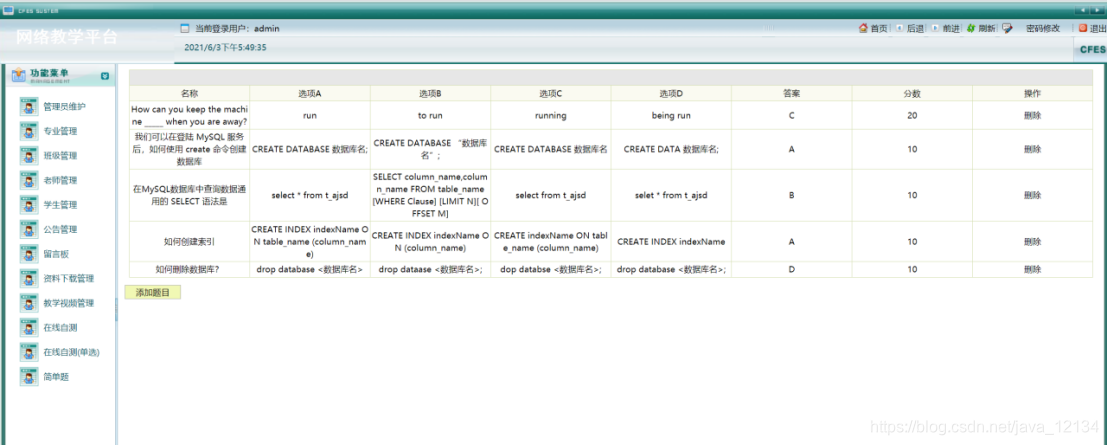Viewport: 1108px width, 445px height.
Task: Click the 'CREATE DATA 数据库名;' cell
Action: pos(671,149)
